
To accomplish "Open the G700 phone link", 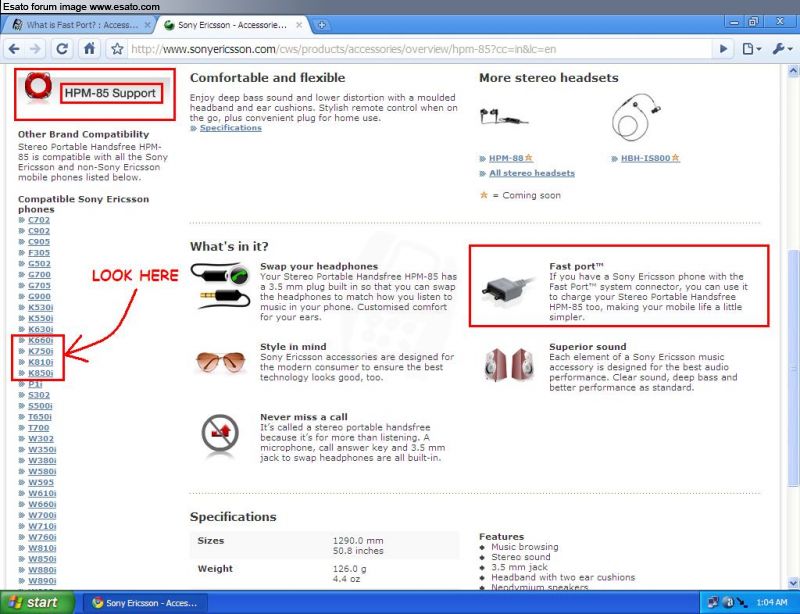I will 39,275.
